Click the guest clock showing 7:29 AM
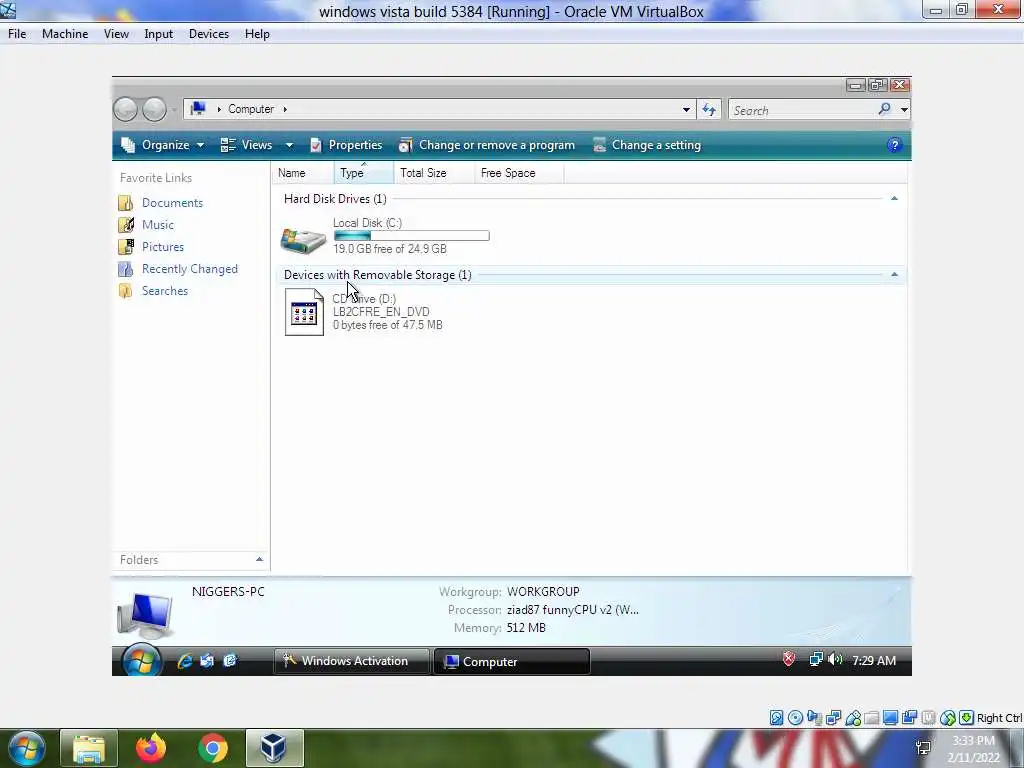This screenshot has height=768, width=1024. point(874,661)
